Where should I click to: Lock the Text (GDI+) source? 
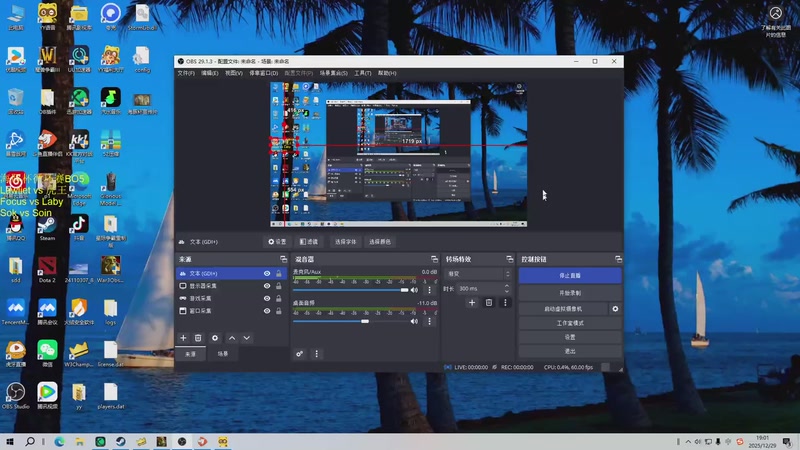pos(279,273)
